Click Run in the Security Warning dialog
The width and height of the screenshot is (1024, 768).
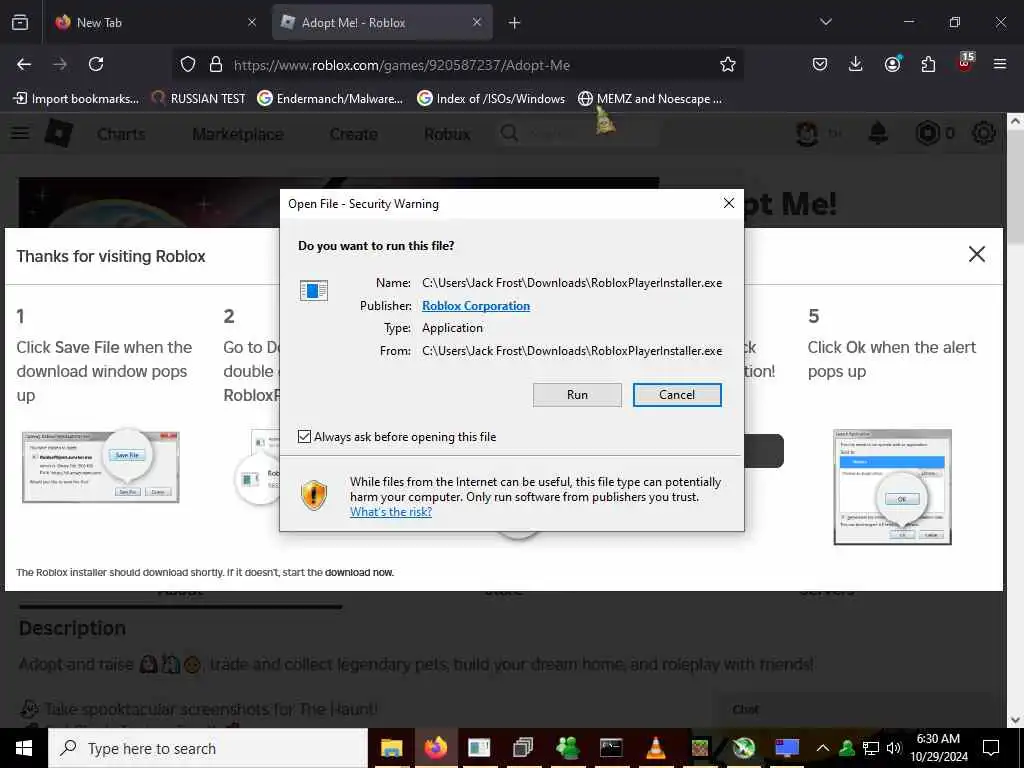click(577, 394)
